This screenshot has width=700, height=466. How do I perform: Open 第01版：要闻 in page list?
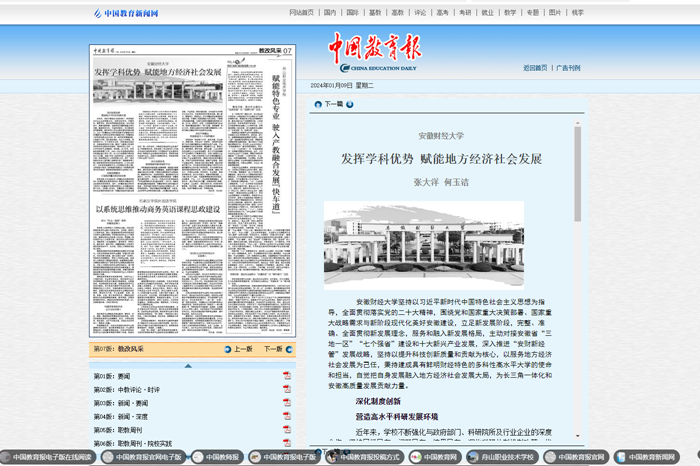[x=112, y=376]
